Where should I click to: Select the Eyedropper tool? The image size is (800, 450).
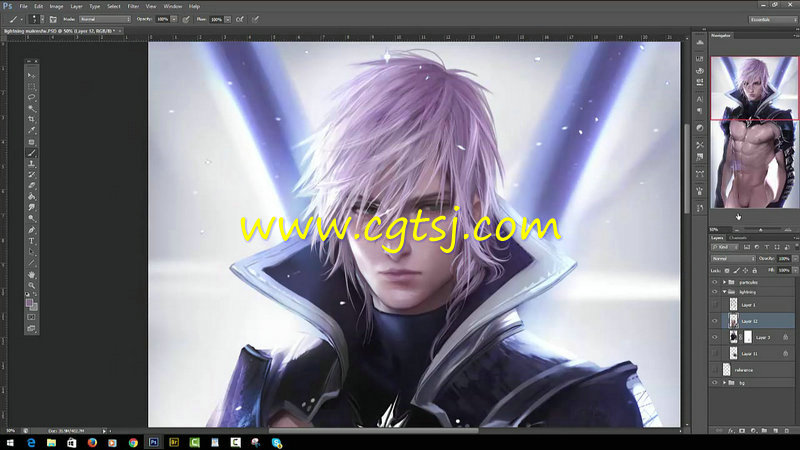pyautogui.click(x=32, y=131)
